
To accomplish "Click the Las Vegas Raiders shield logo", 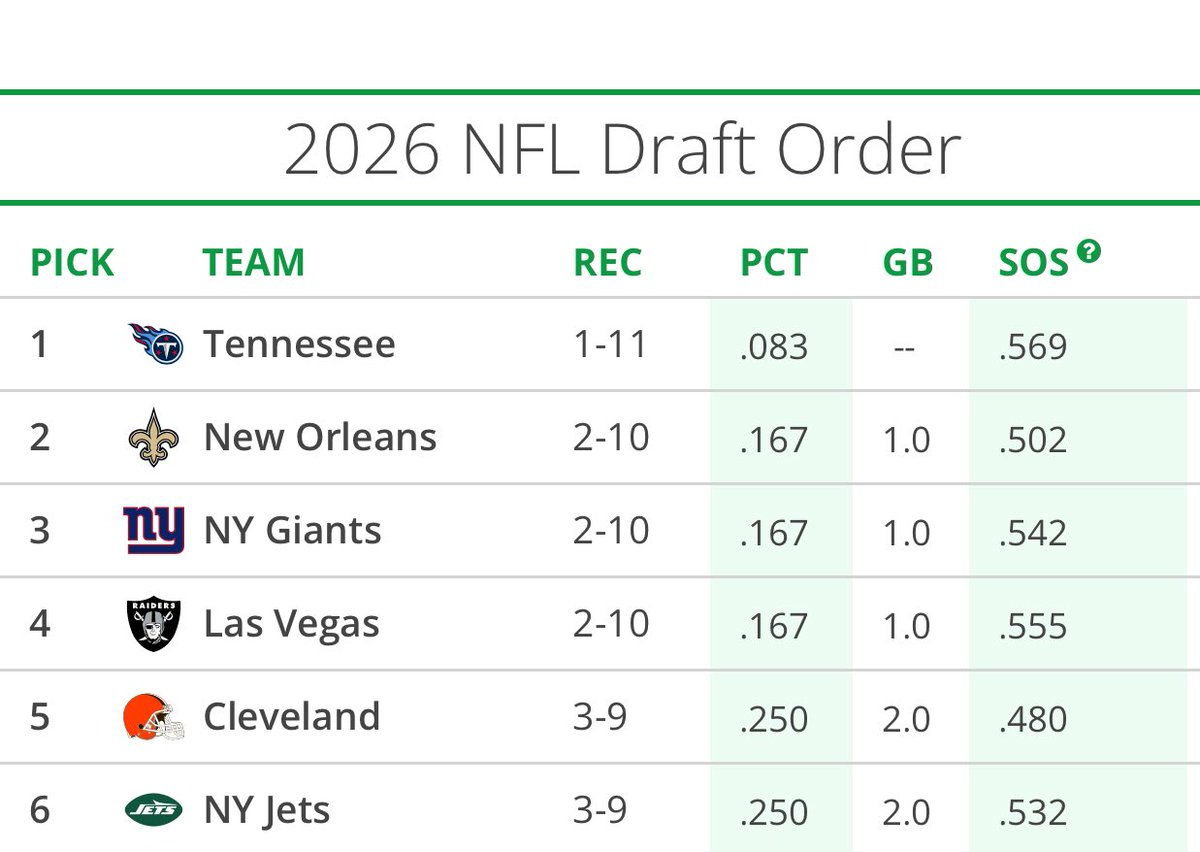I will coord(156,624).
